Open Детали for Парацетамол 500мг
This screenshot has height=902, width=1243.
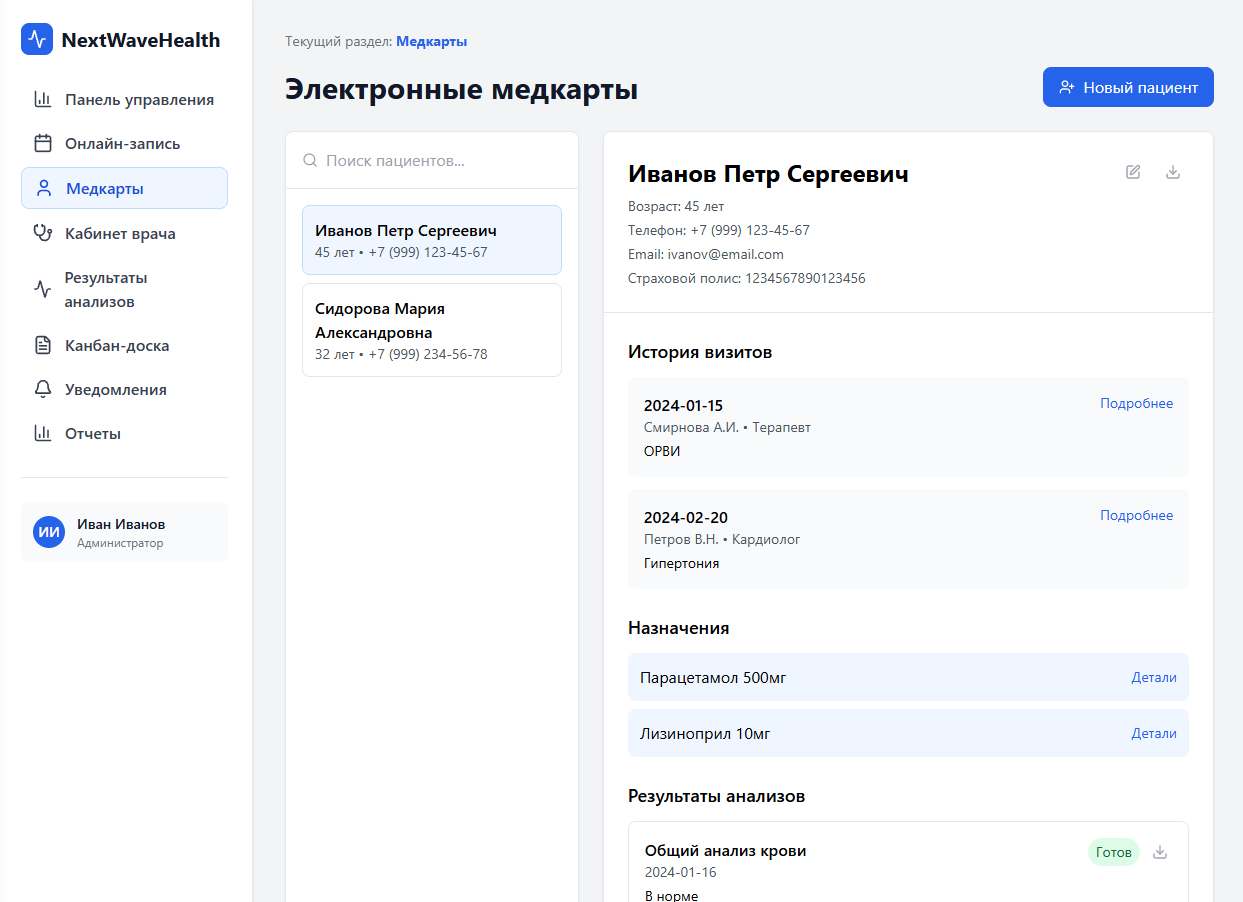click(x=1154, y=677)
